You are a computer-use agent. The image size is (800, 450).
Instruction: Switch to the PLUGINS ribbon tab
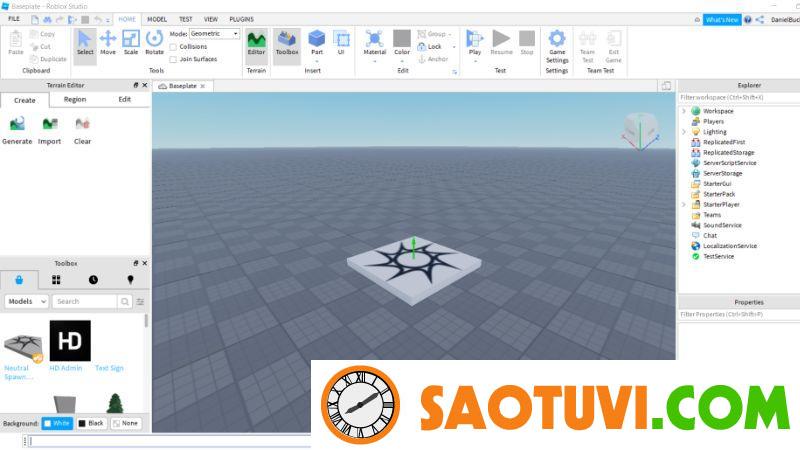241,19
